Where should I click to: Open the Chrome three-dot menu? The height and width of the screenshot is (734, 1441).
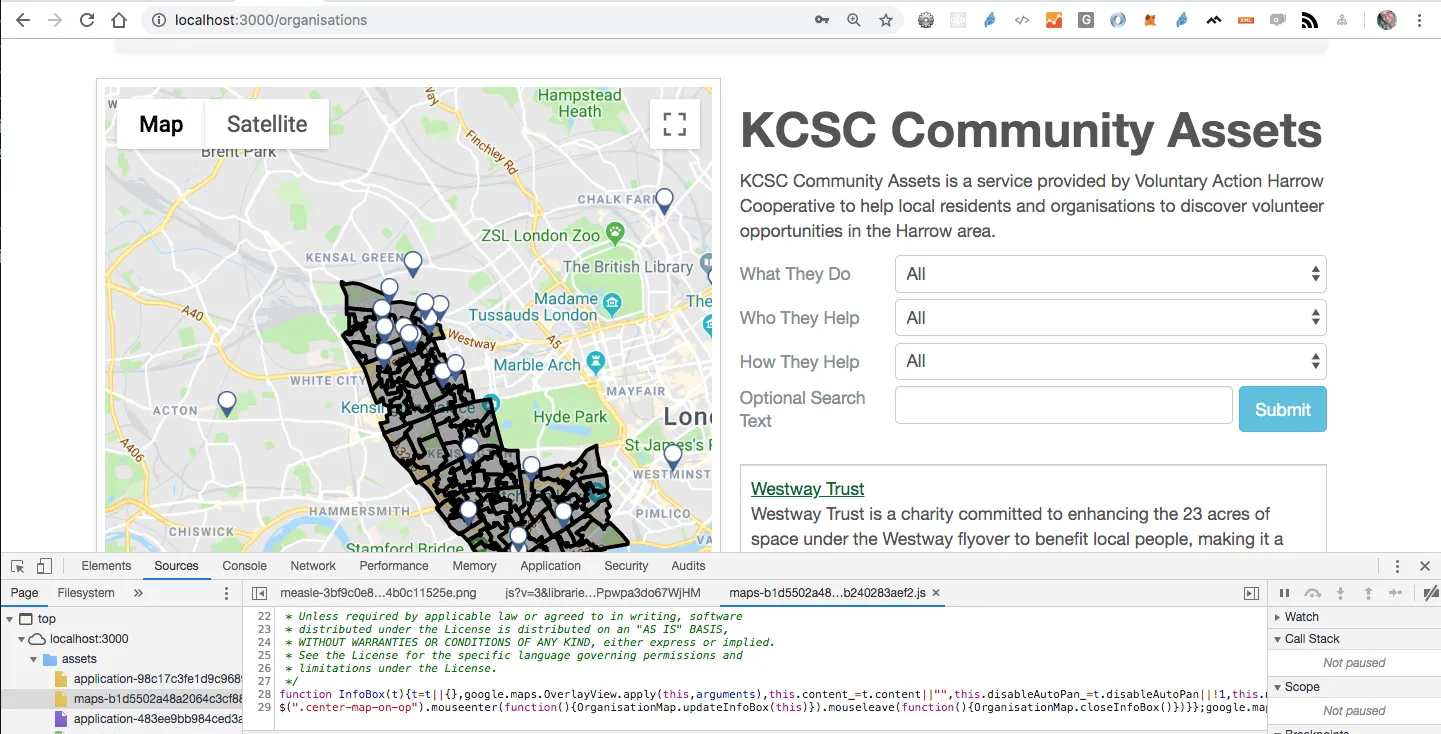pyautogui.click(x=1419, y=20)
